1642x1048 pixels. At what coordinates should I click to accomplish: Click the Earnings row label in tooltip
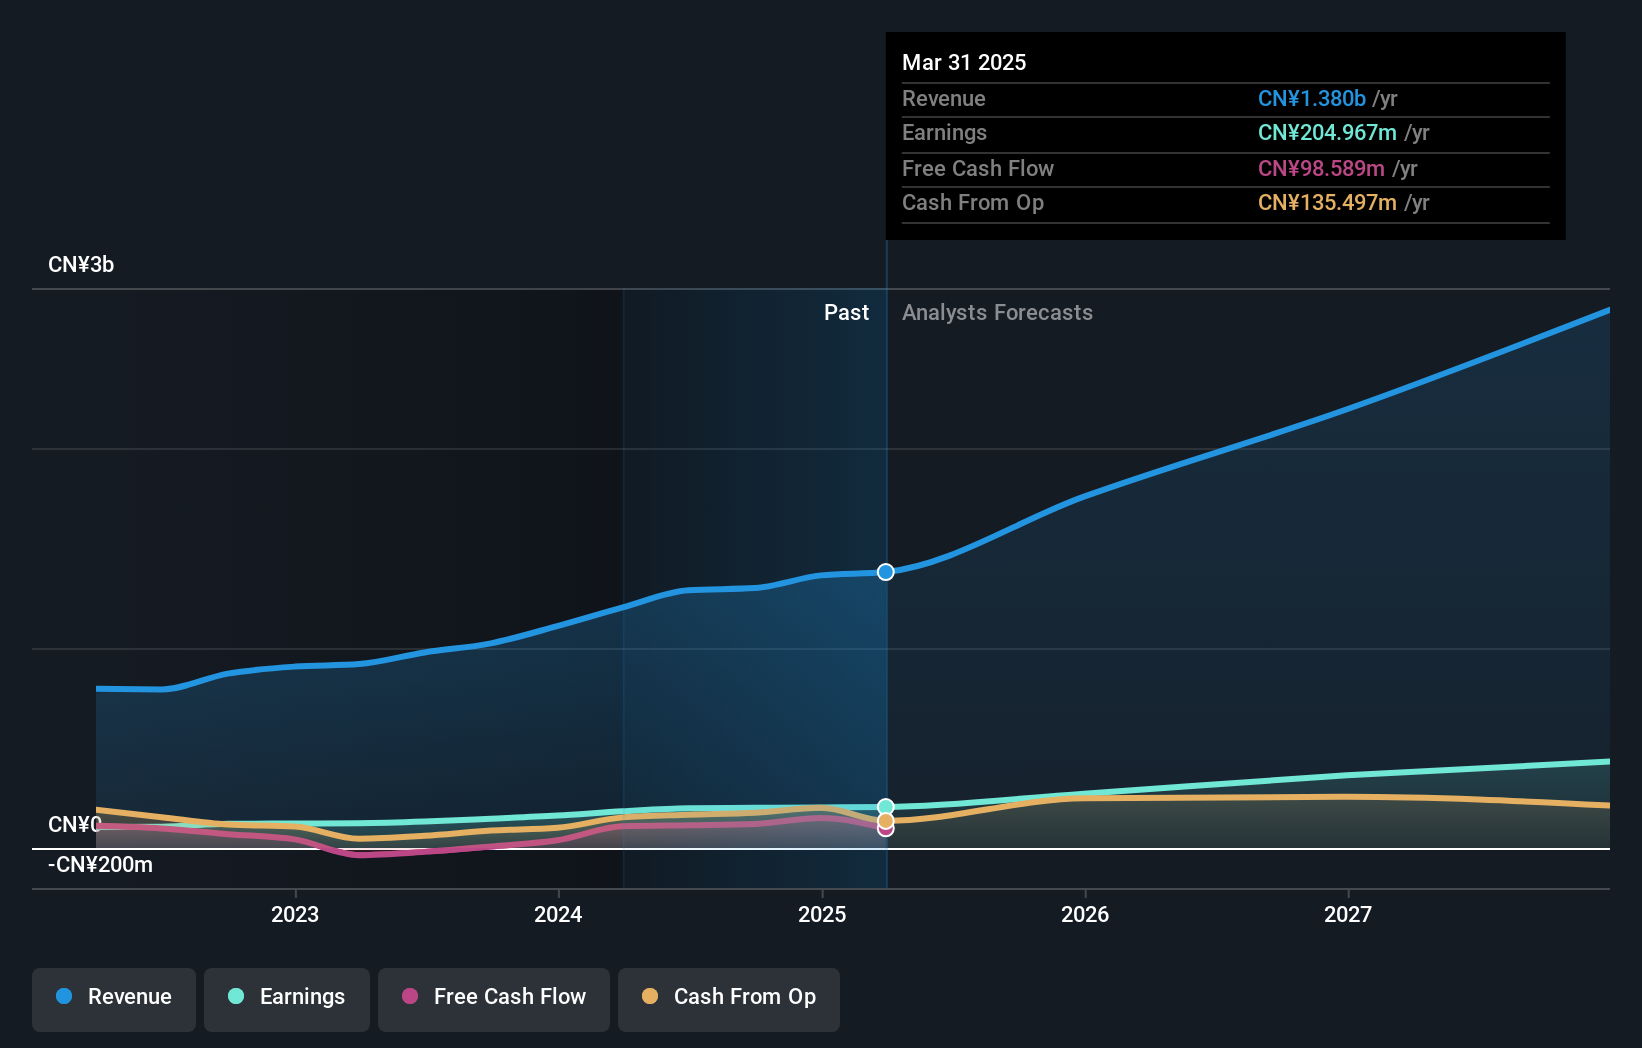tap(944, 133)
